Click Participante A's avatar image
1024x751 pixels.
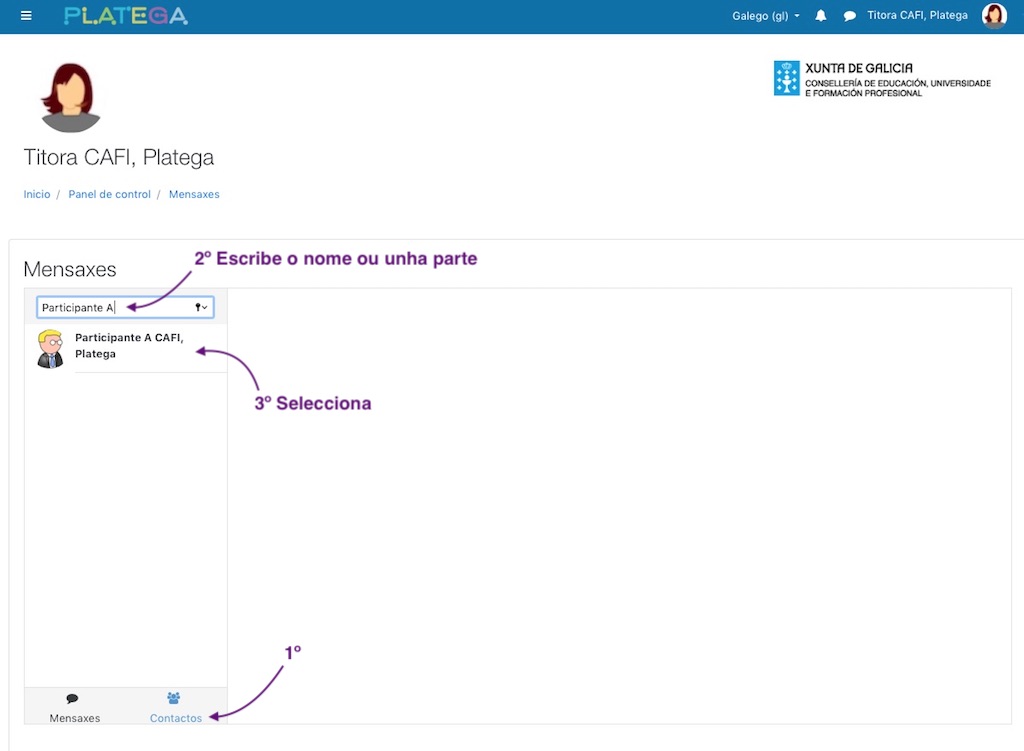(50, 349)
